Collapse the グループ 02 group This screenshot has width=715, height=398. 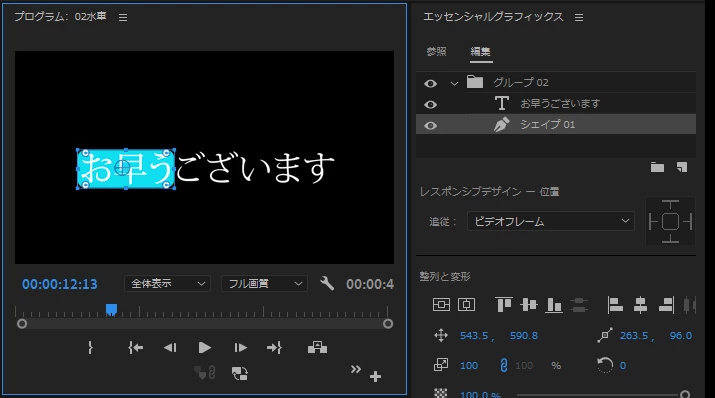coord(454,83)
